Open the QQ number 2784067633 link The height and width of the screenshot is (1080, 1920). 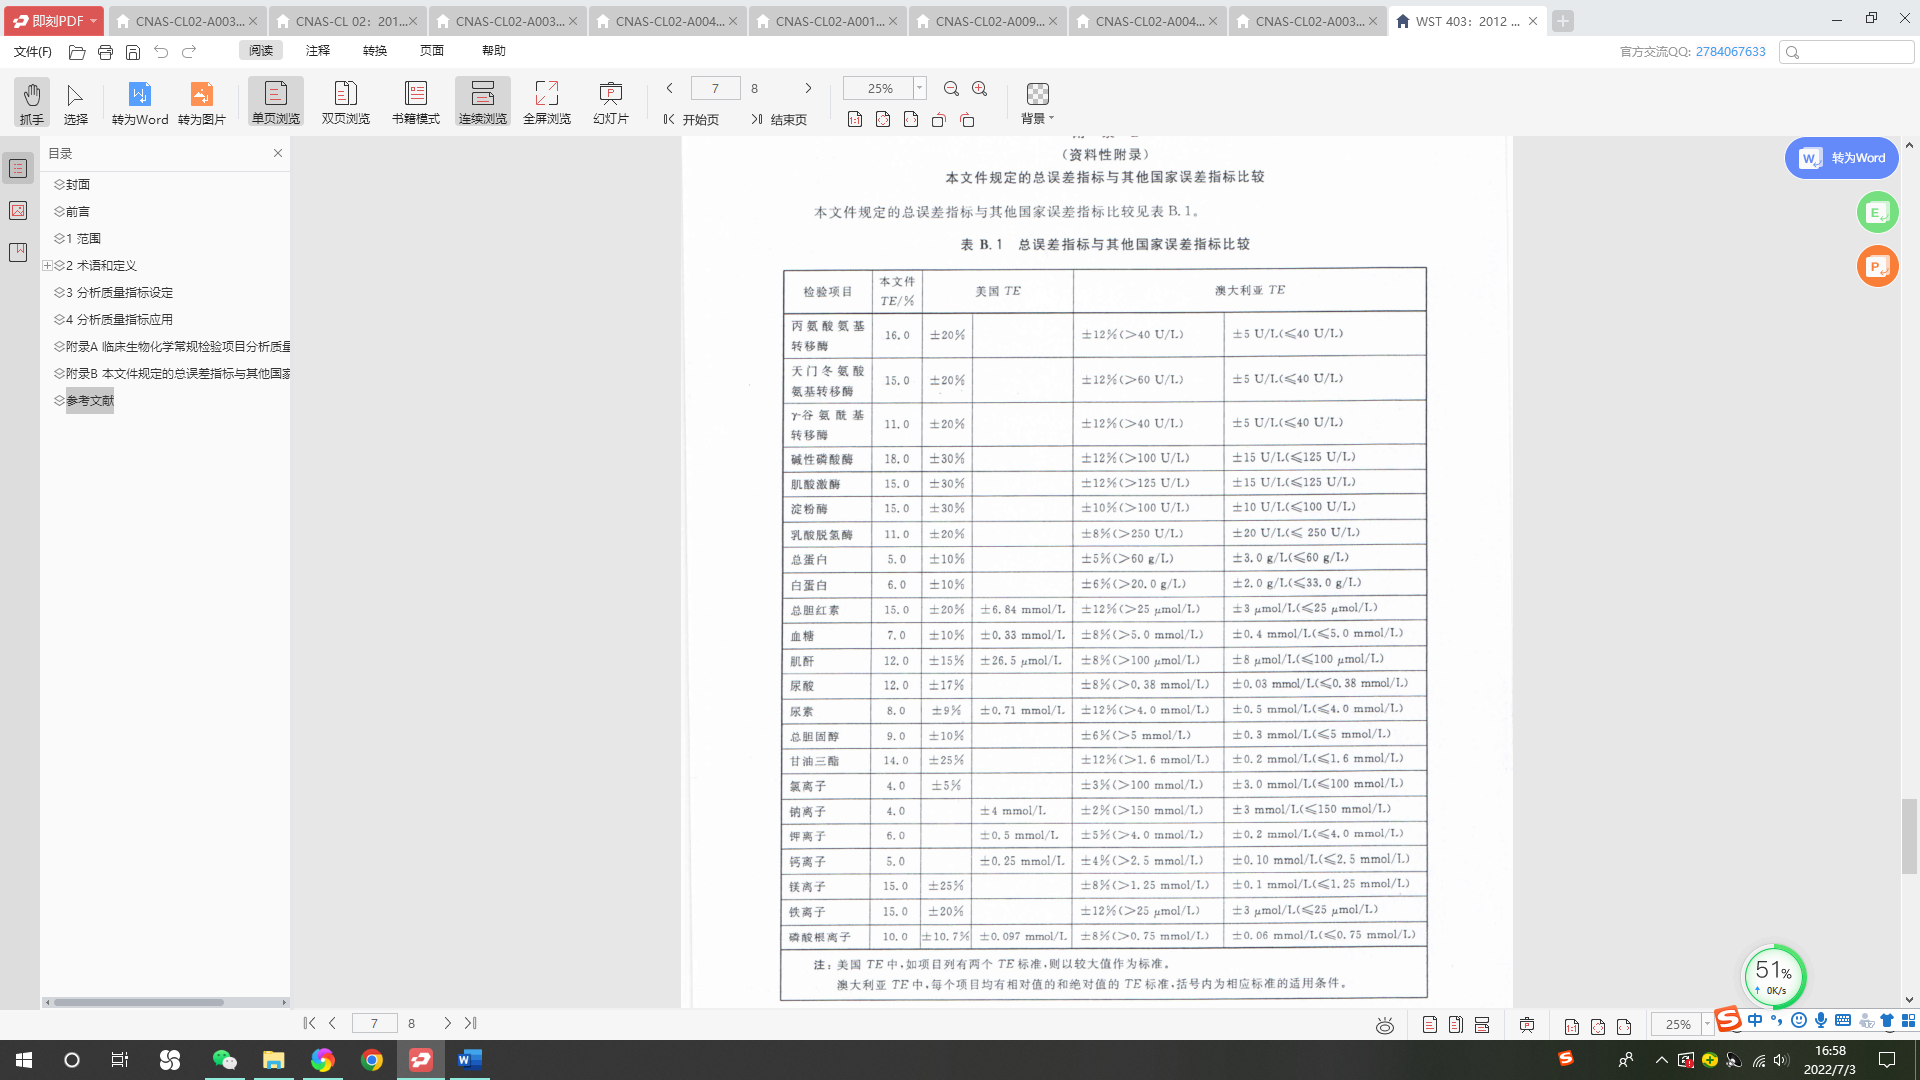[x=1730, y=52]
